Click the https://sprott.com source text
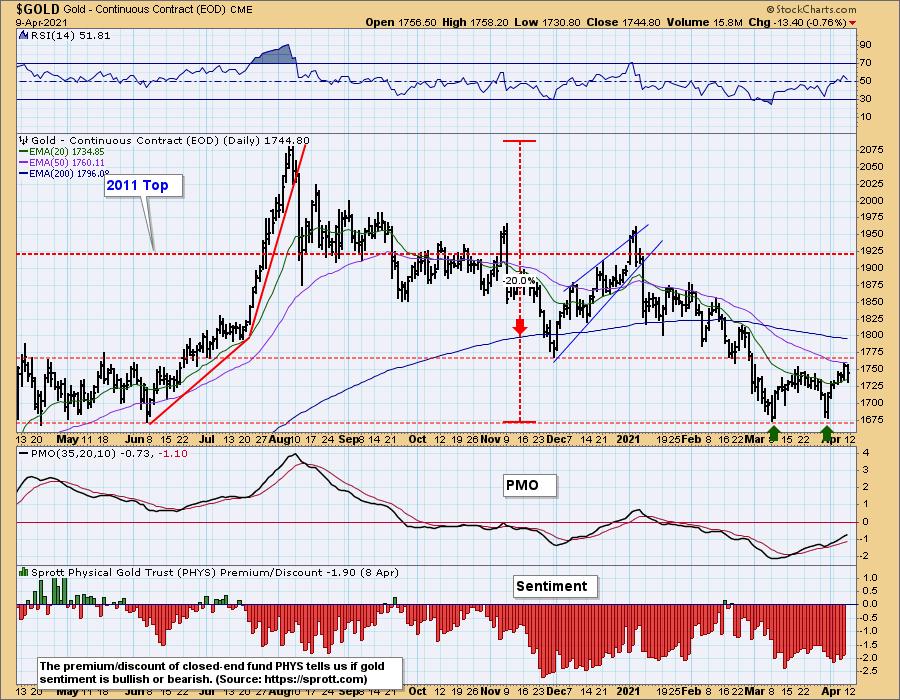The height and width of the screenshot is (700, 900). (x=313, y=679)
